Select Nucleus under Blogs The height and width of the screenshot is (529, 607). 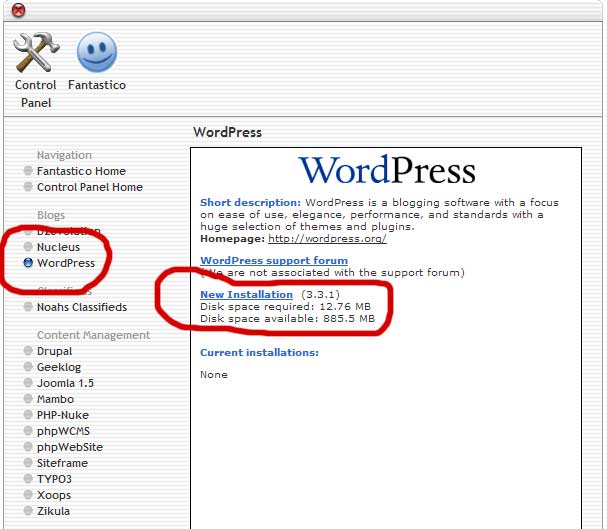(x=58, y=247)
